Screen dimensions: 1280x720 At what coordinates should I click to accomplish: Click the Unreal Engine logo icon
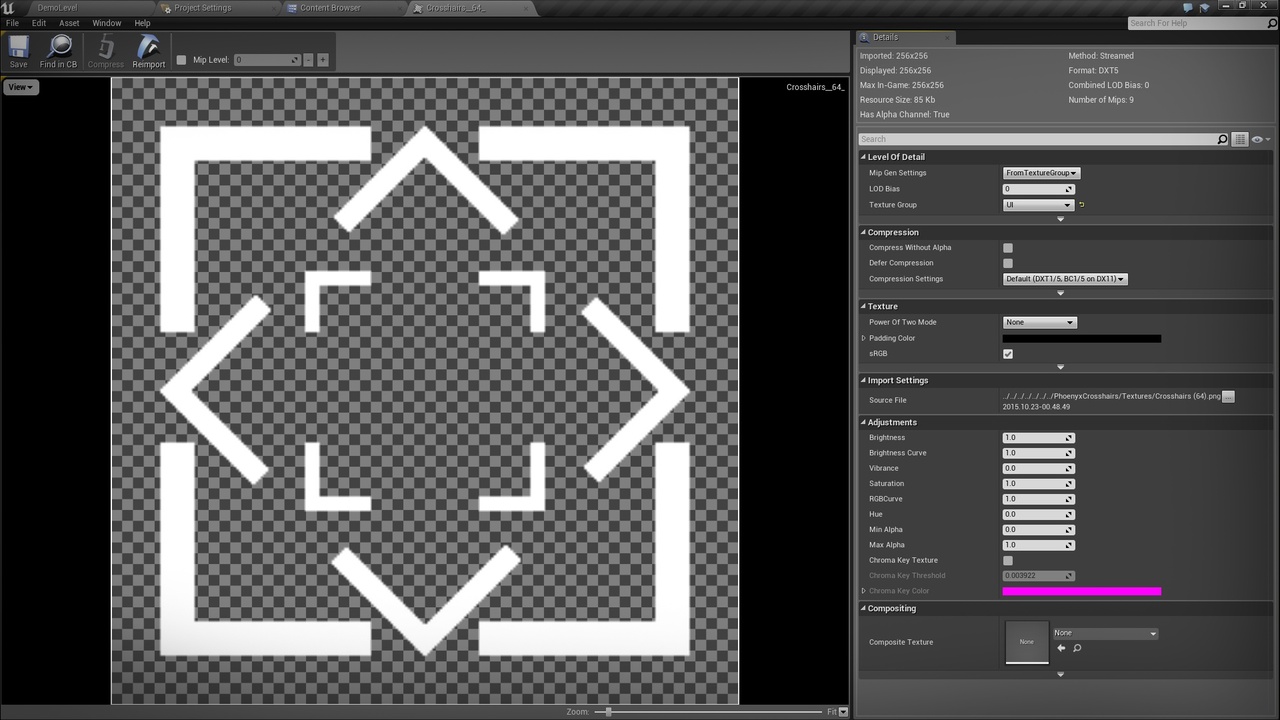click(9, 8)
